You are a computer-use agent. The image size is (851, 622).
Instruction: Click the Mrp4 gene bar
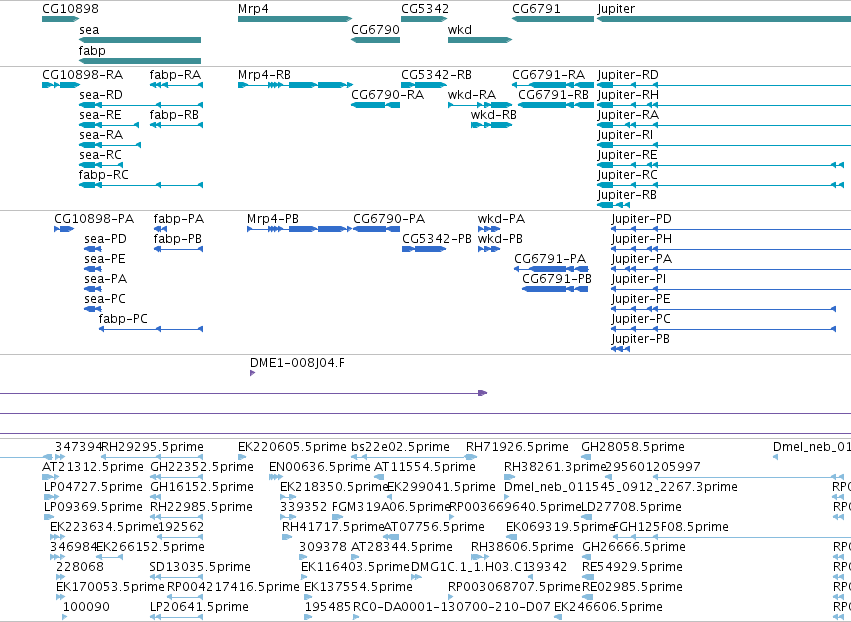point(295,19)
